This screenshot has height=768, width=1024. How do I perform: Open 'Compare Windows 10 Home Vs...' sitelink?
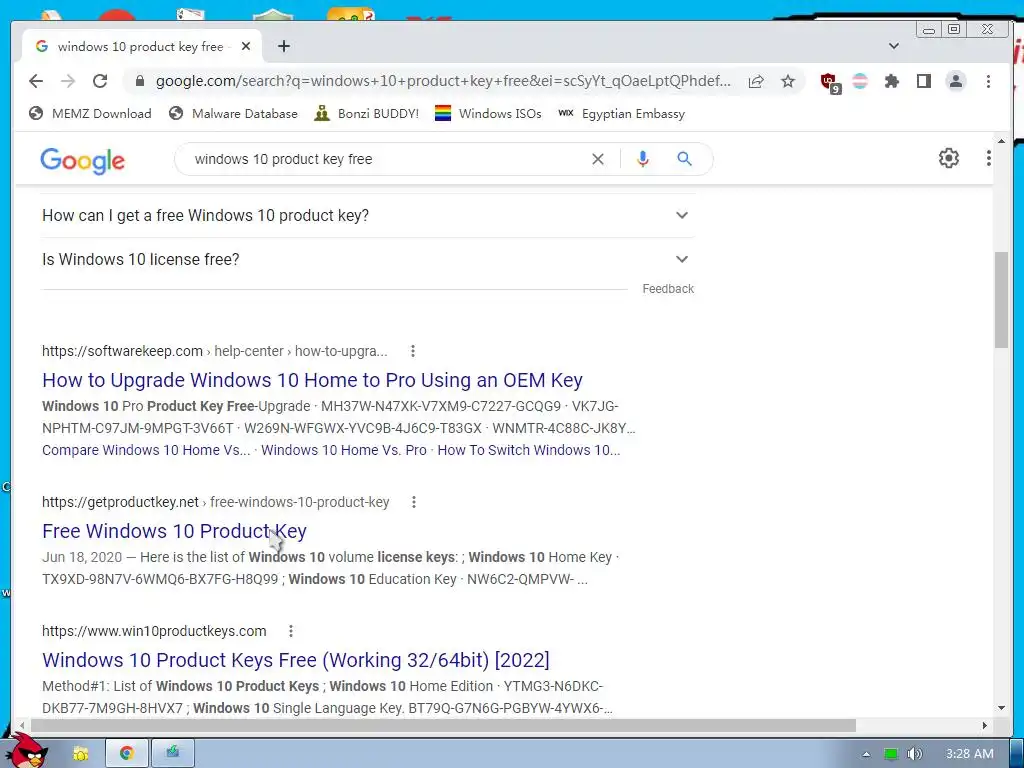click(x=146, y=450)
